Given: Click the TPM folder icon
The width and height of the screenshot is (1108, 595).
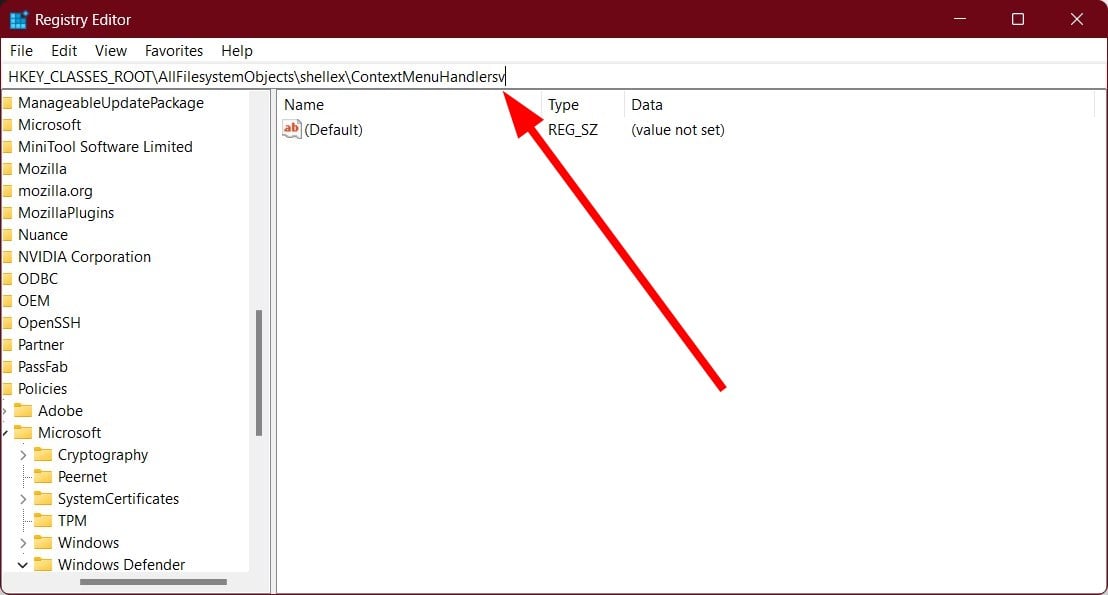Looking at the screenshot, I should coord(43,520).
